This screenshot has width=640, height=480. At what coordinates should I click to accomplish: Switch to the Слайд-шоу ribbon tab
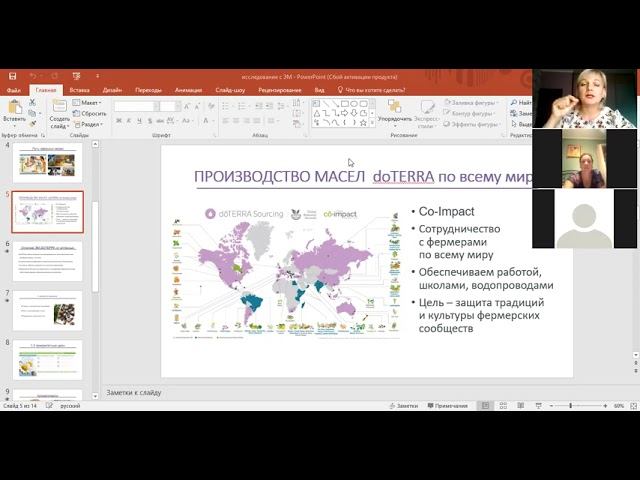(230, 90)
